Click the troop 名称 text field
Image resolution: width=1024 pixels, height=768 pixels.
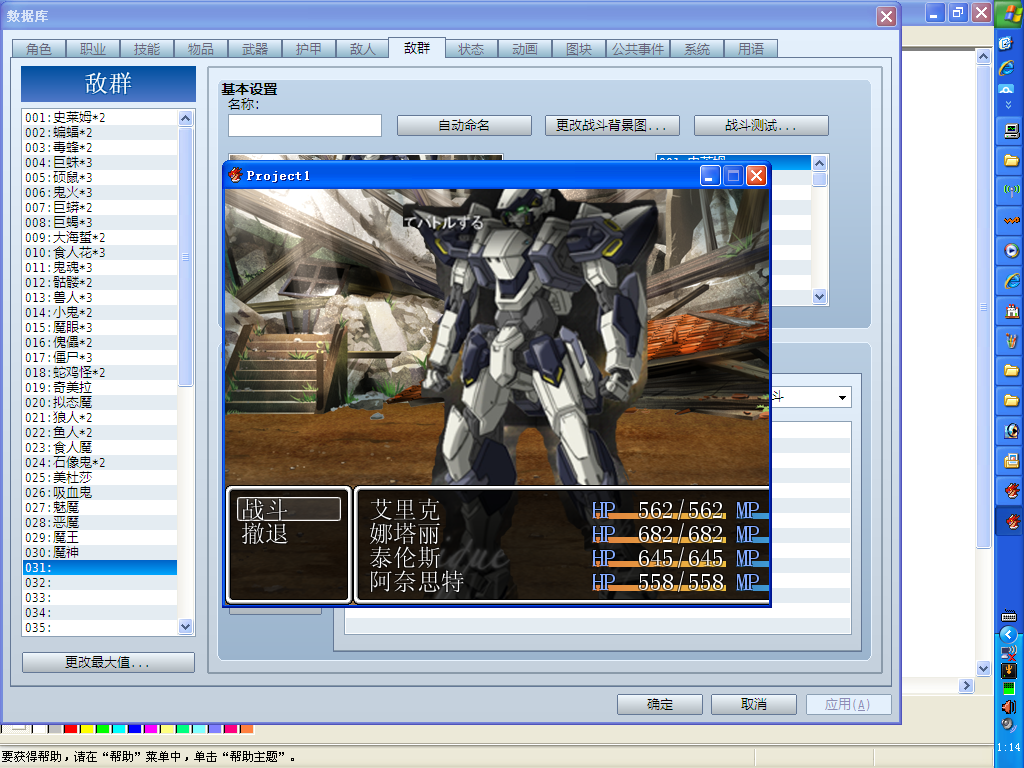(x=304, y=125)
